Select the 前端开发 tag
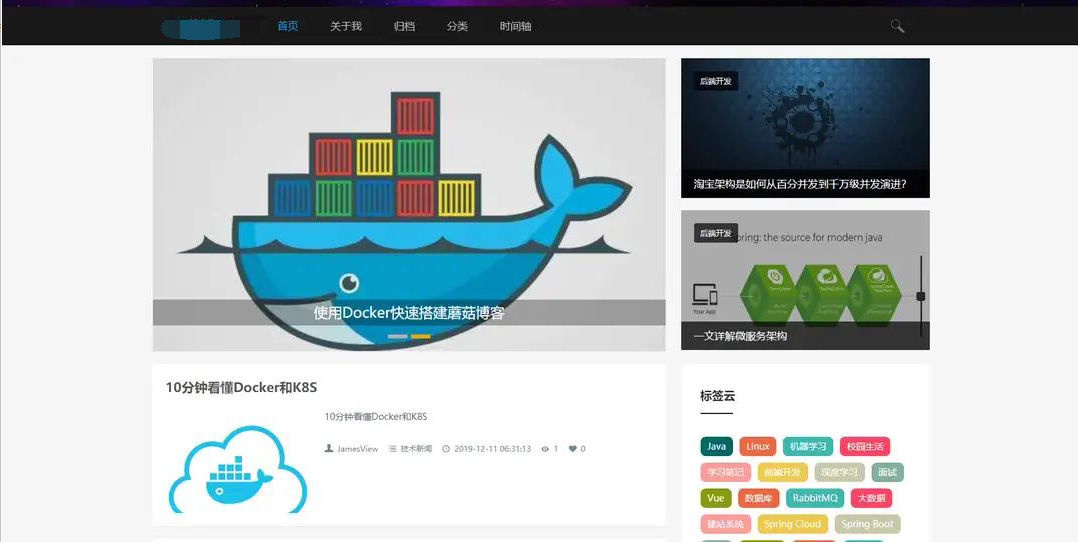This screenshot has width=1078, height=542. (x=782, y=473)
